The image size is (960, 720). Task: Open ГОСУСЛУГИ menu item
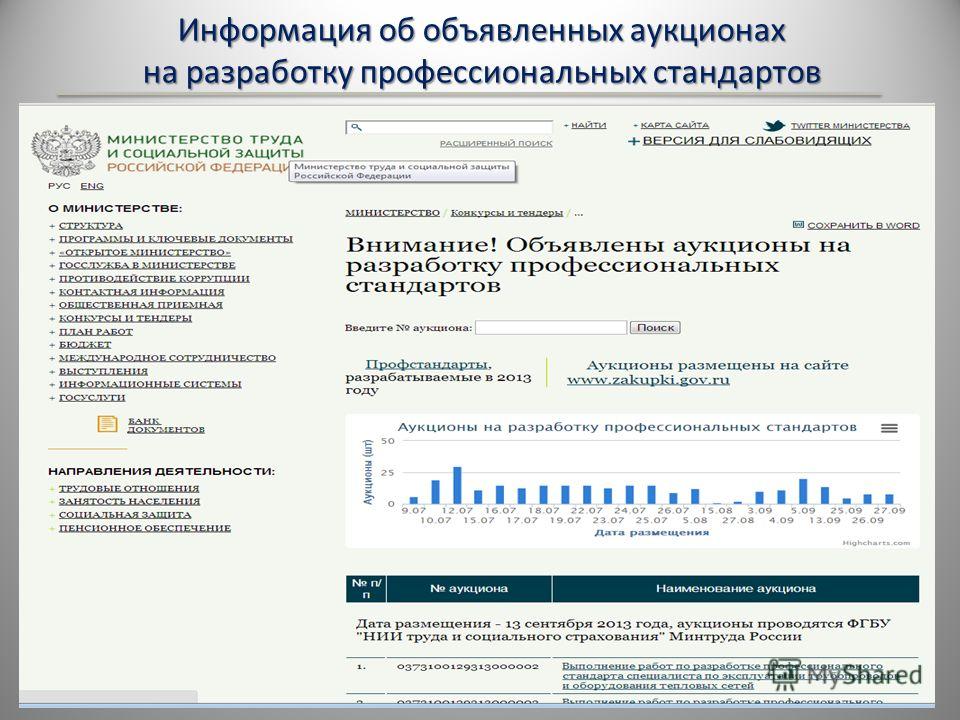pos(92,397)
